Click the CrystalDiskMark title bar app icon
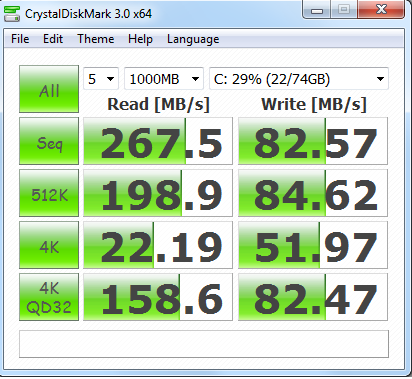 coord(12,14)
